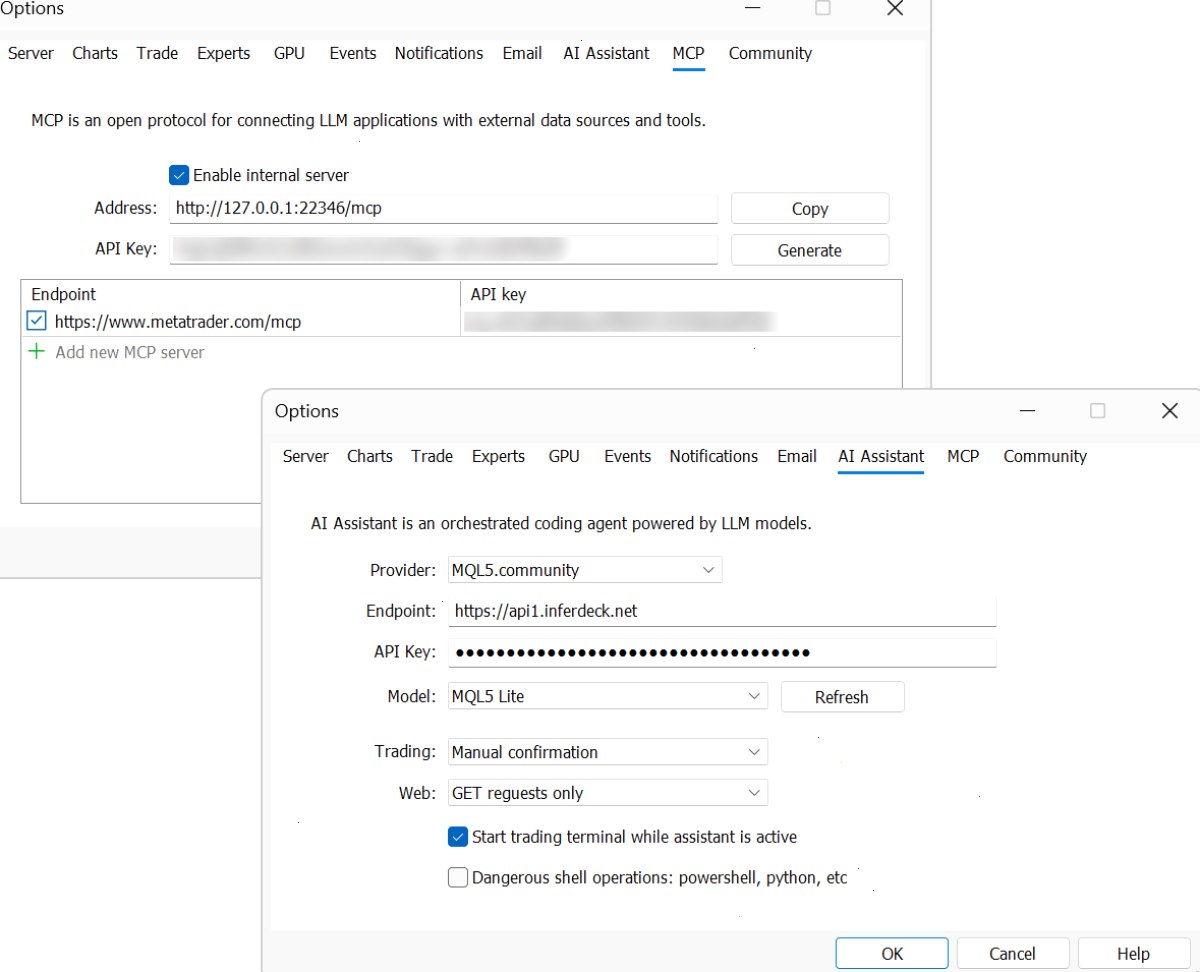The width and height of the screenshot is (1200, 972).
Task: Switch to MCP tab in front Options dialog
Action: pos(963,456)
